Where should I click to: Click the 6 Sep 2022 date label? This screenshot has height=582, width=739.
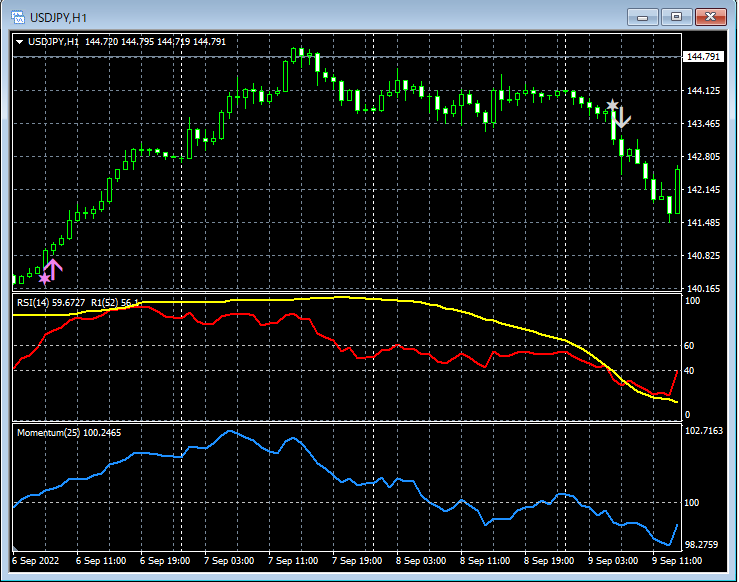pyautogui.click(x=35, y=561)
